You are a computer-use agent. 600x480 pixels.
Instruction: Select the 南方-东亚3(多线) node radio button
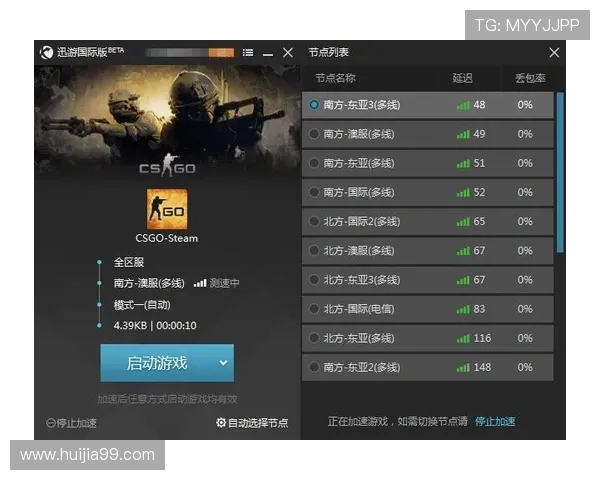[314, 104]
